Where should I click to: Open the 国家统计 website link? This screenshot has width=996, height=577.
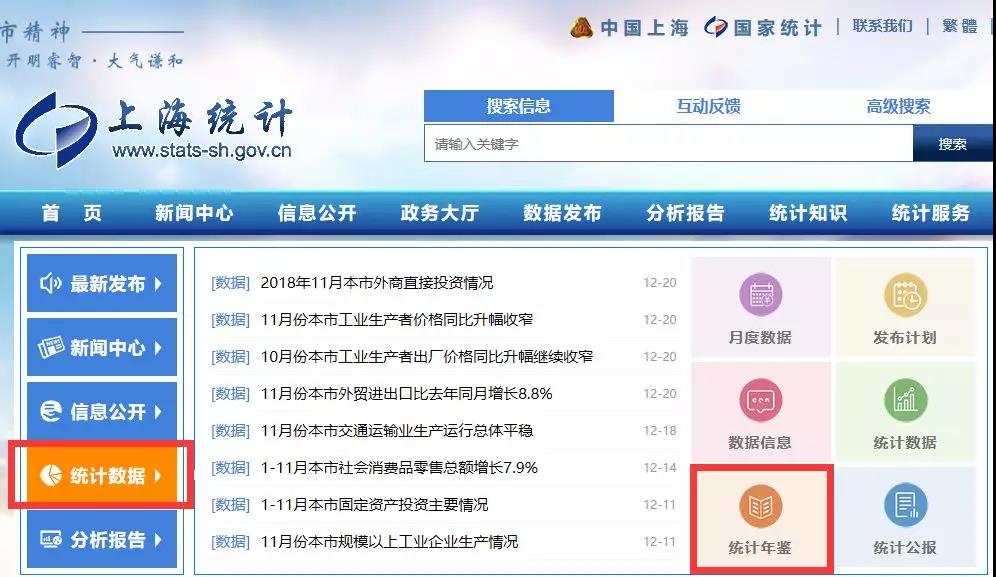point(763,27)
